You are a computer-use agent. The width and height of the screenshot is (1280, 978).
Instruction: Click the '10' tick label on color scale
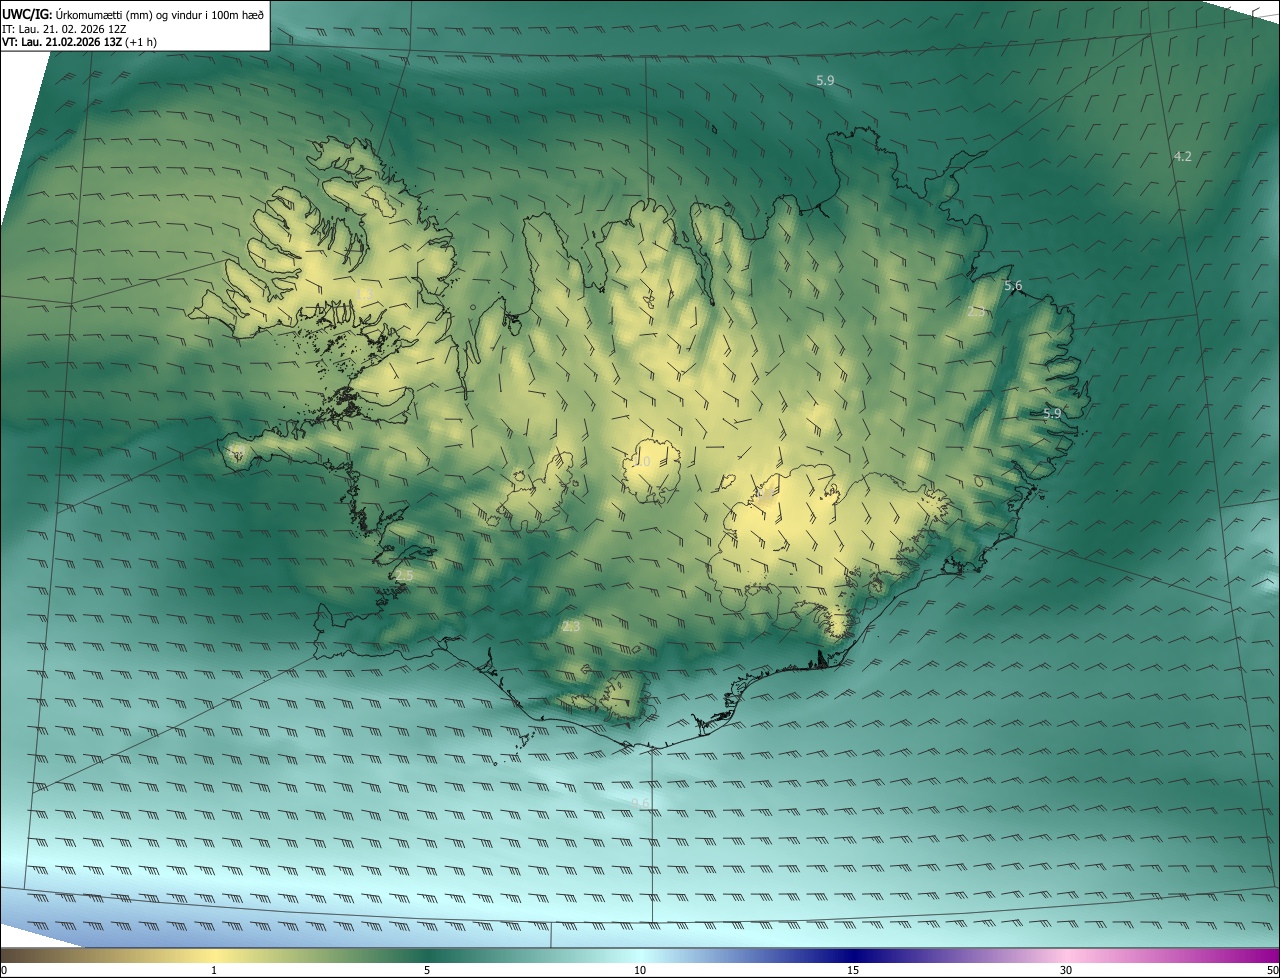coord(640,970)
